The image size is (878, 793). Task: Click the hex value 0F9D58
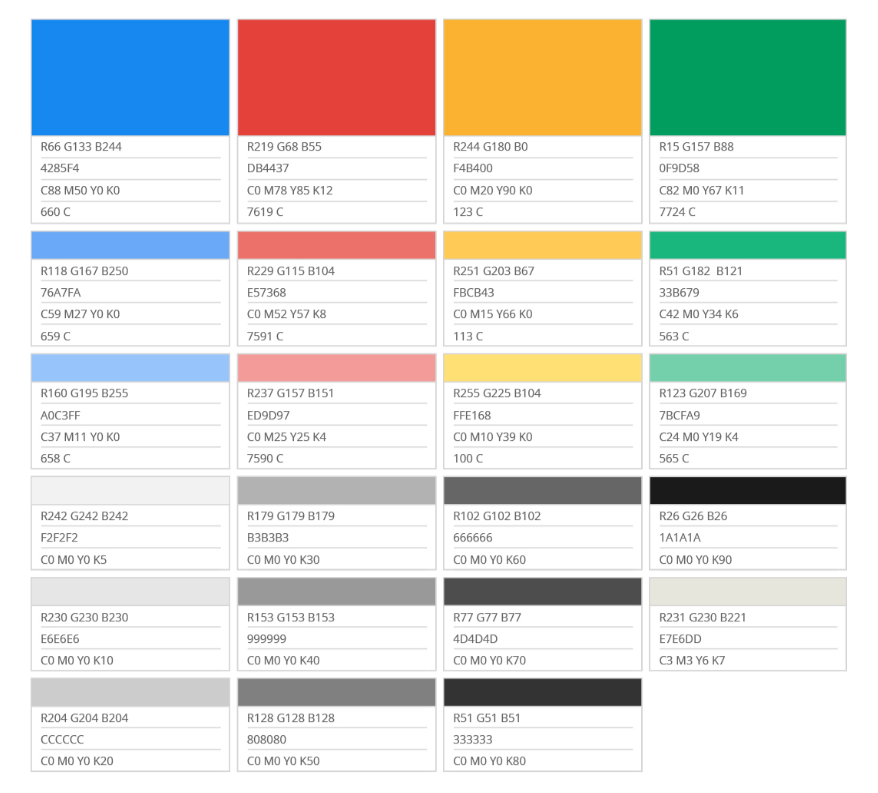(x=679, y=168)
